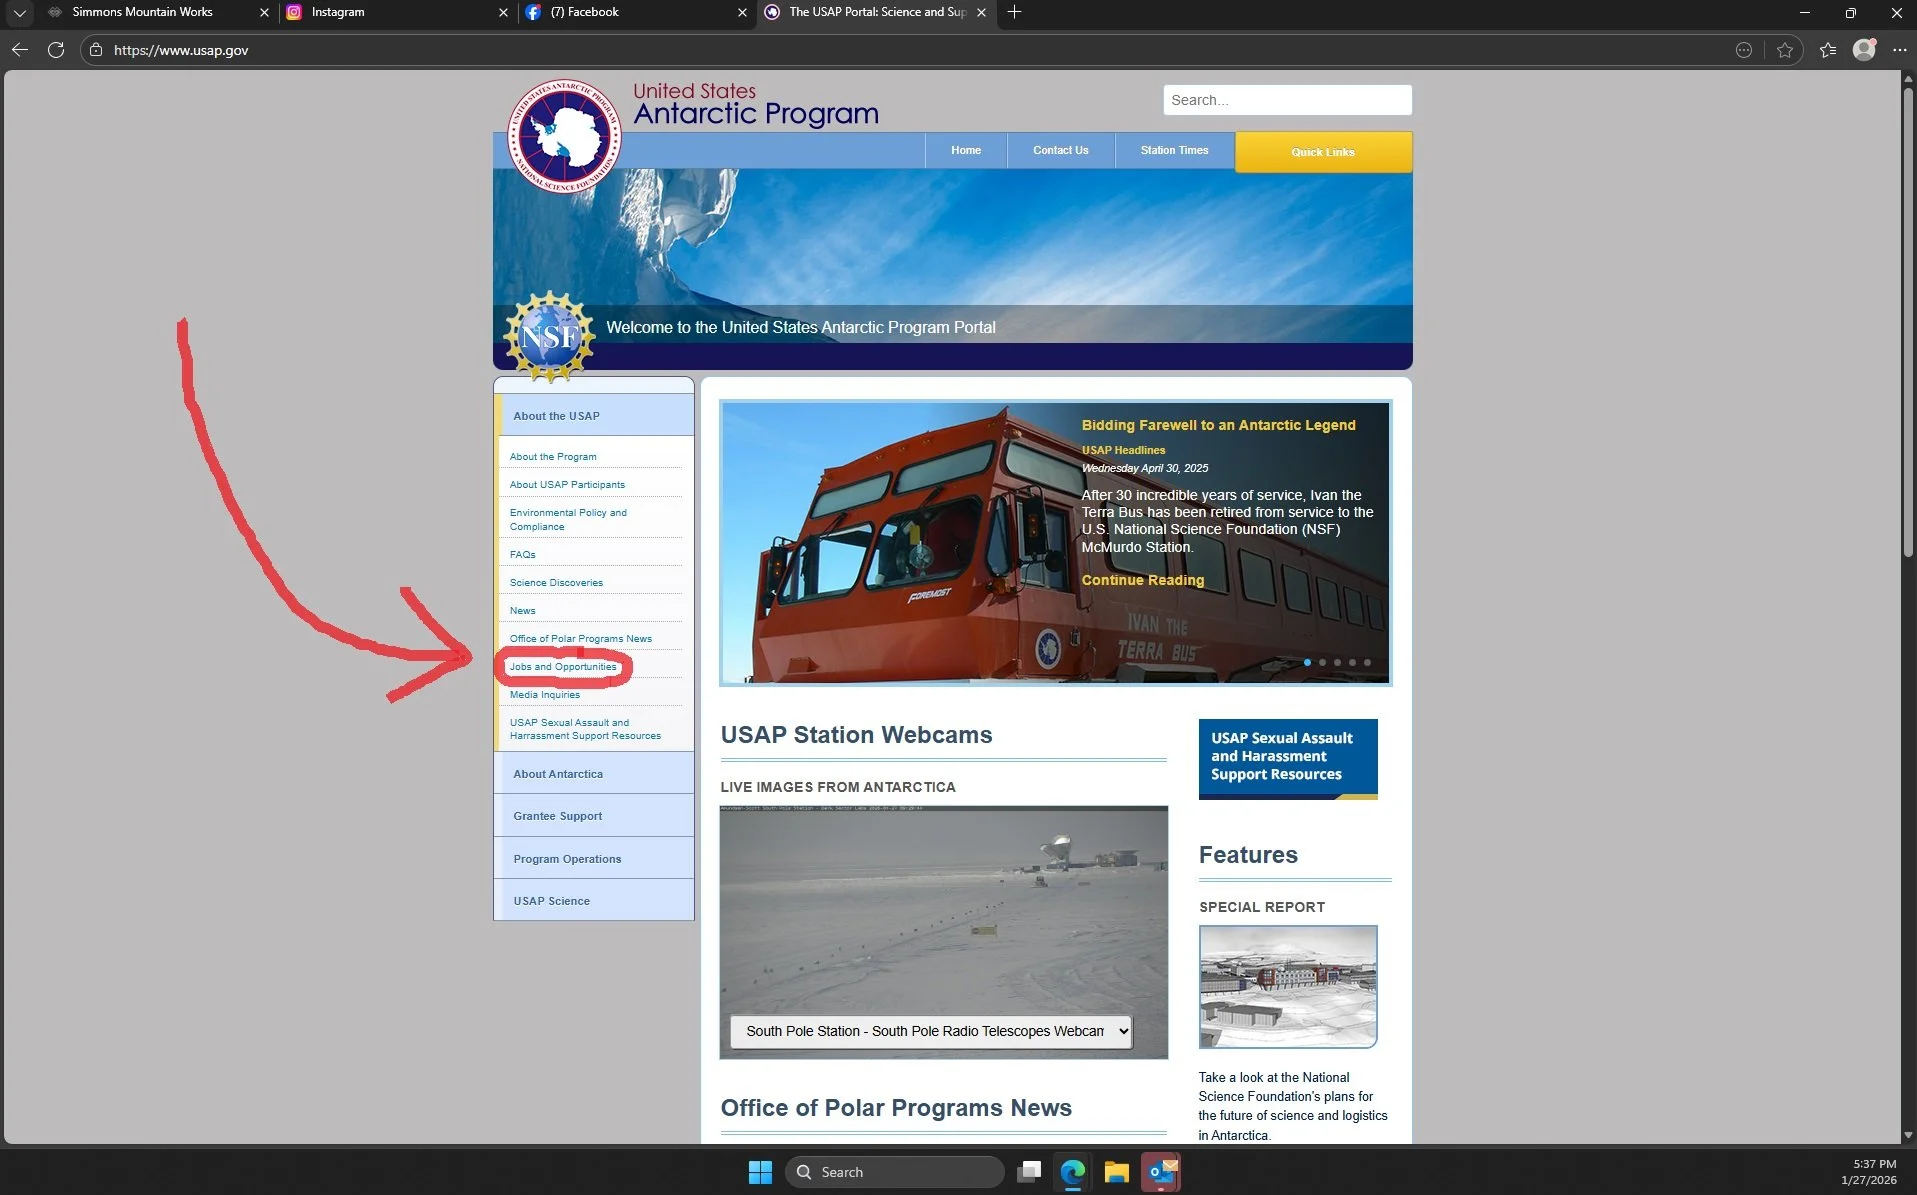Click the scrollbar down arrow
1917x1195 pixels.
coord(1908,1135)
